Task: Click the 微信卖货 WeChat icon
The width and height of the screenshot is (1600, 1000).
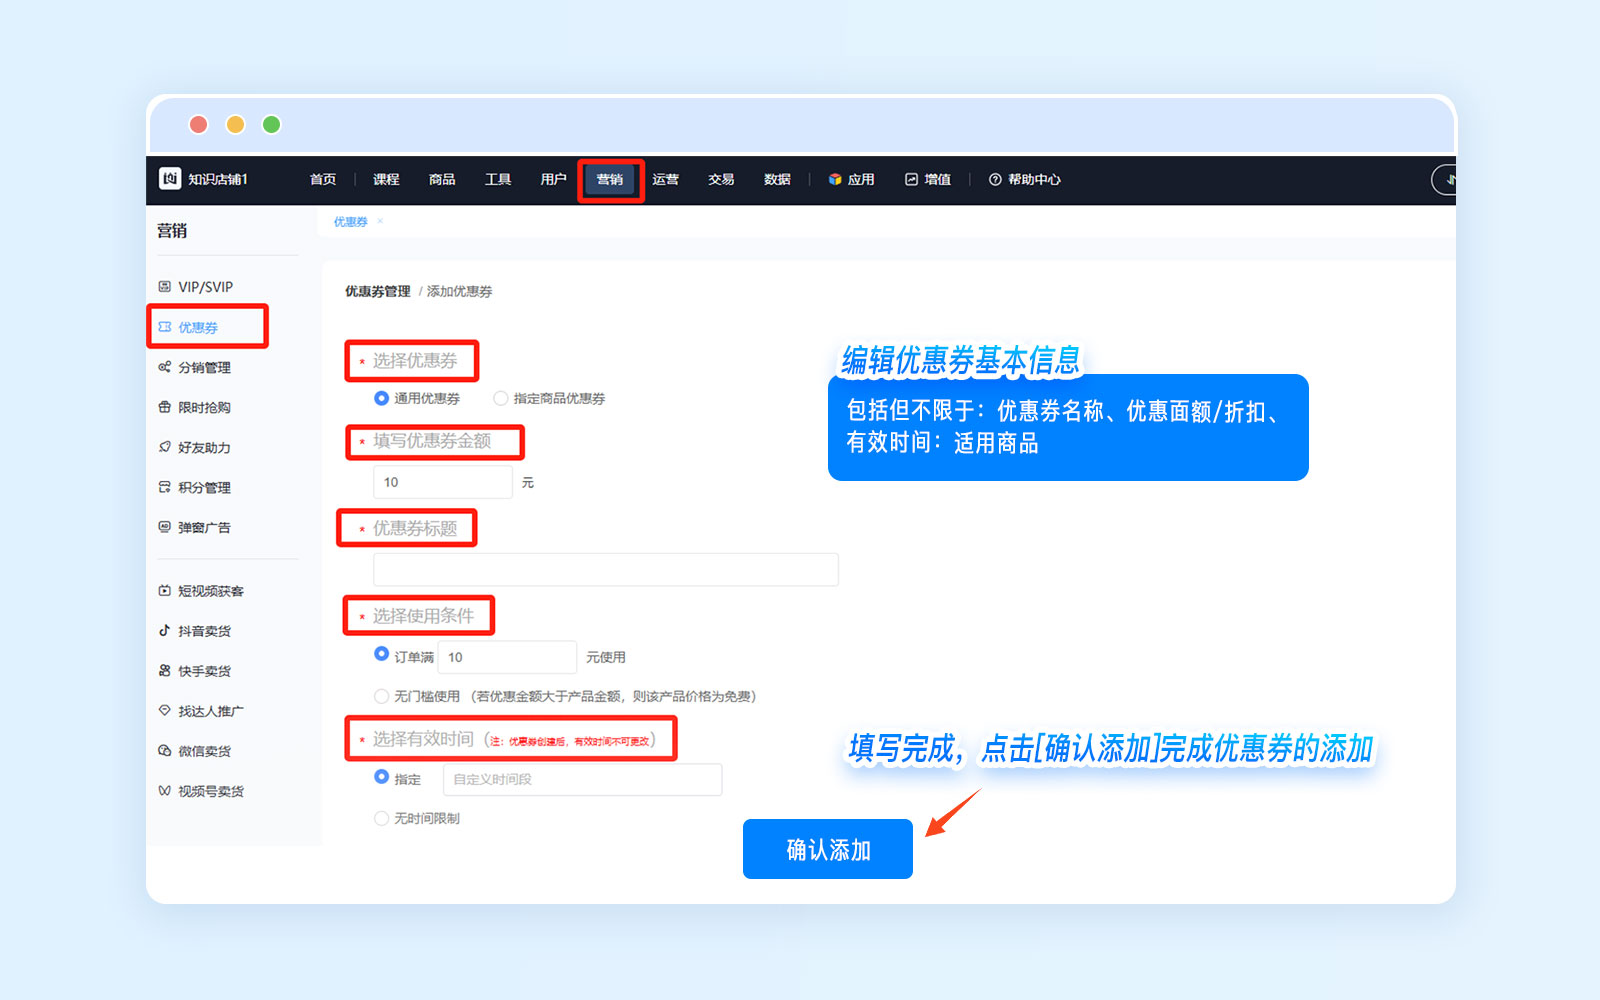Action: [165, 751]
